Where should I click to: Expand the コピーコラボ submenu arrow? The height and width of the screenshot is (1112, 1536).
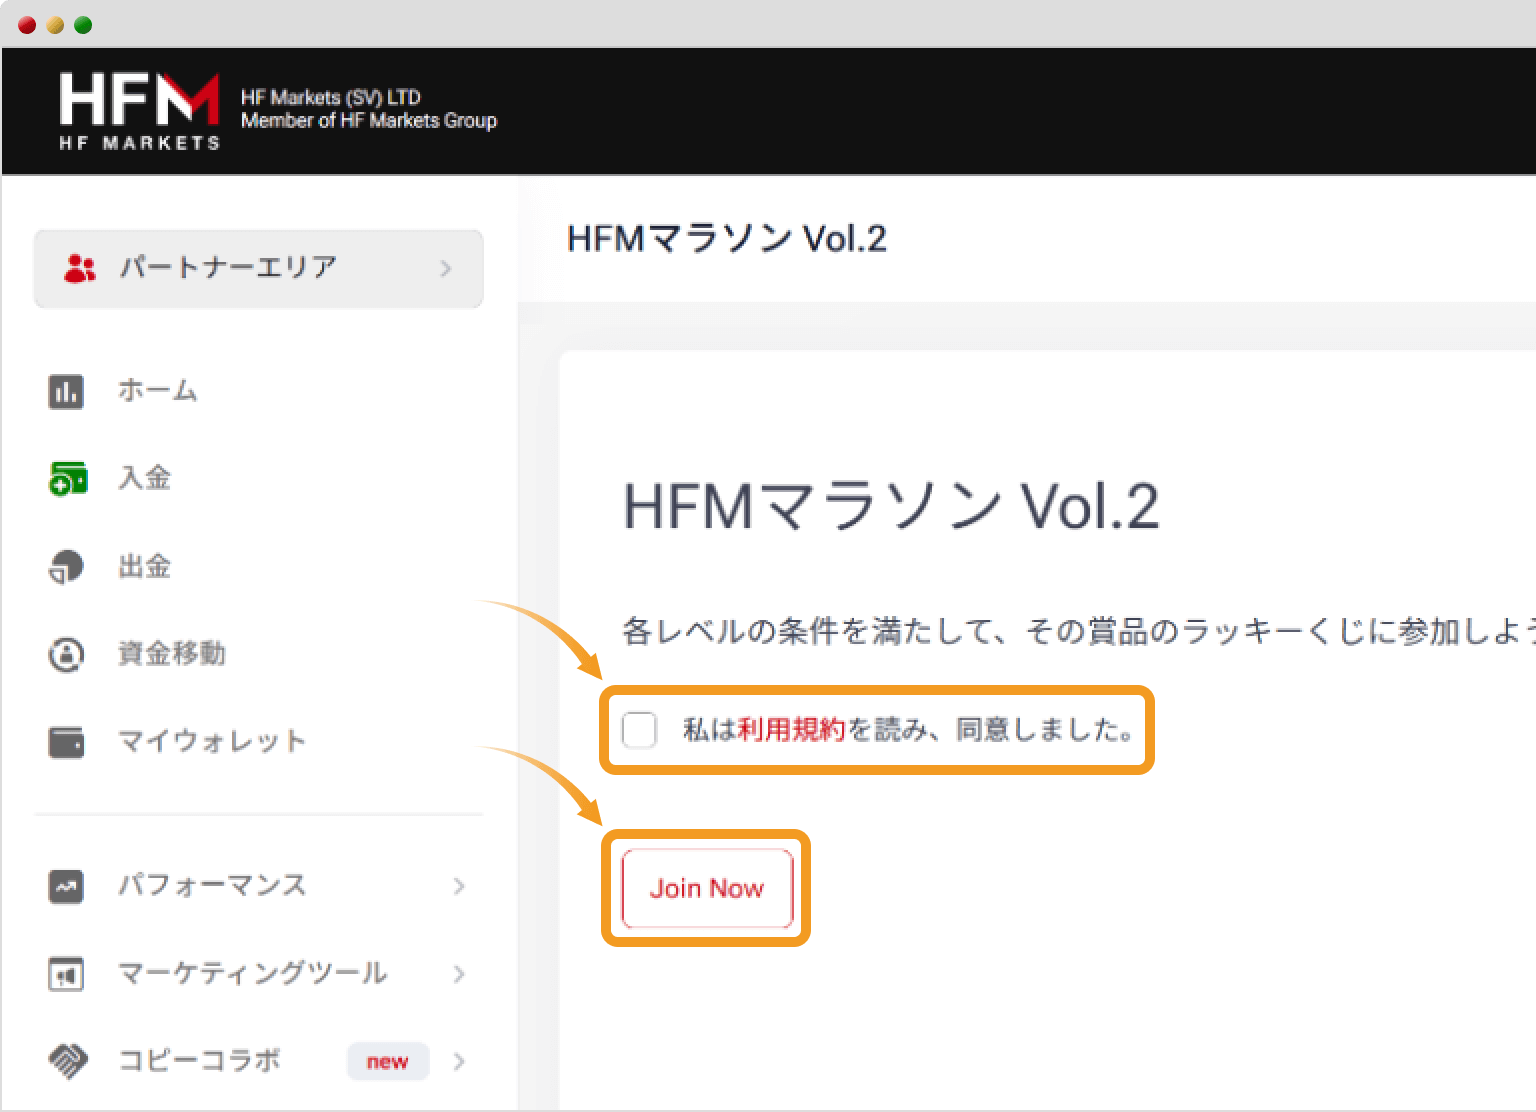tap(459, 1061)
